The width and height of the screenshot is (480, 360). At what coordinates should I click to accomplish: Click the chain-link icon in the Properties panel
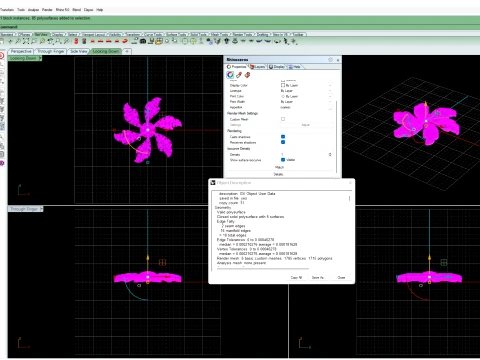(239, 75)
